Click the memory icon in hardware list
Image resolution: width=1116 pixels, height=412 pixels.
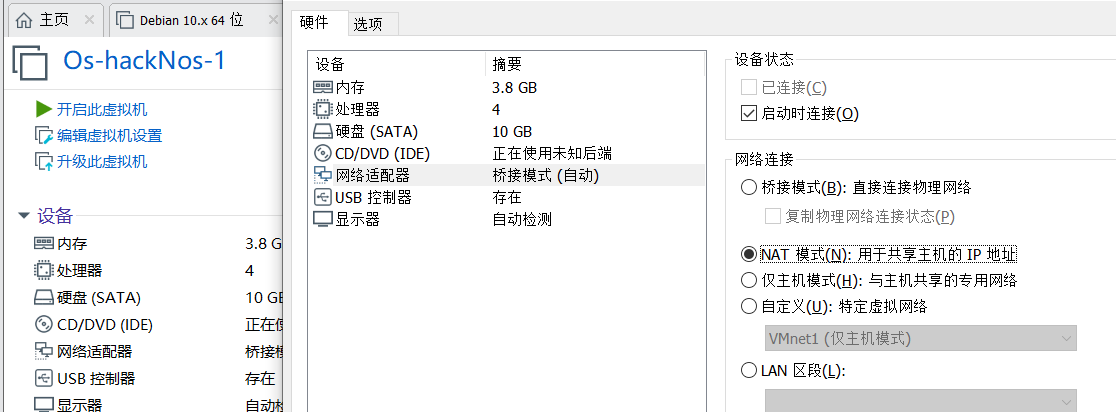[x=323, y=88]
